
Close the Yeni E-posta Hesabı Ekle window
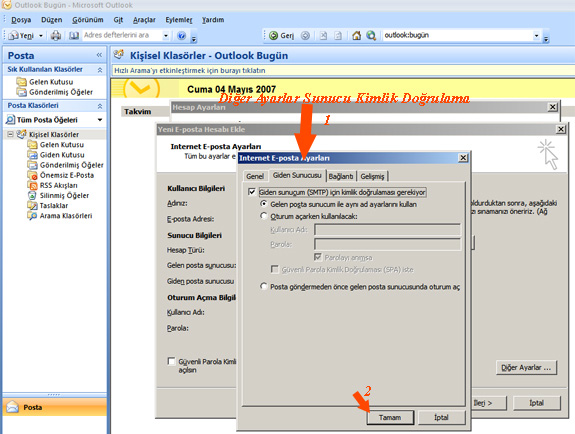(x=561, y=129)
